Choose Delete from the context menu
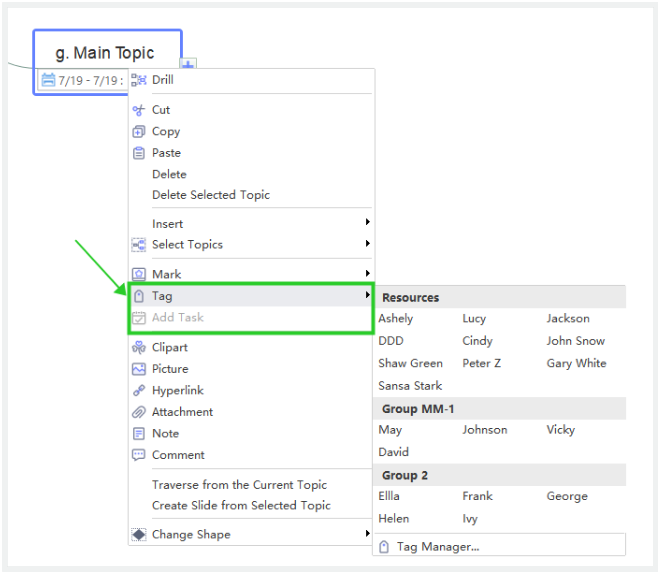The width and height of the screenshot is (658, 572). 169,175
